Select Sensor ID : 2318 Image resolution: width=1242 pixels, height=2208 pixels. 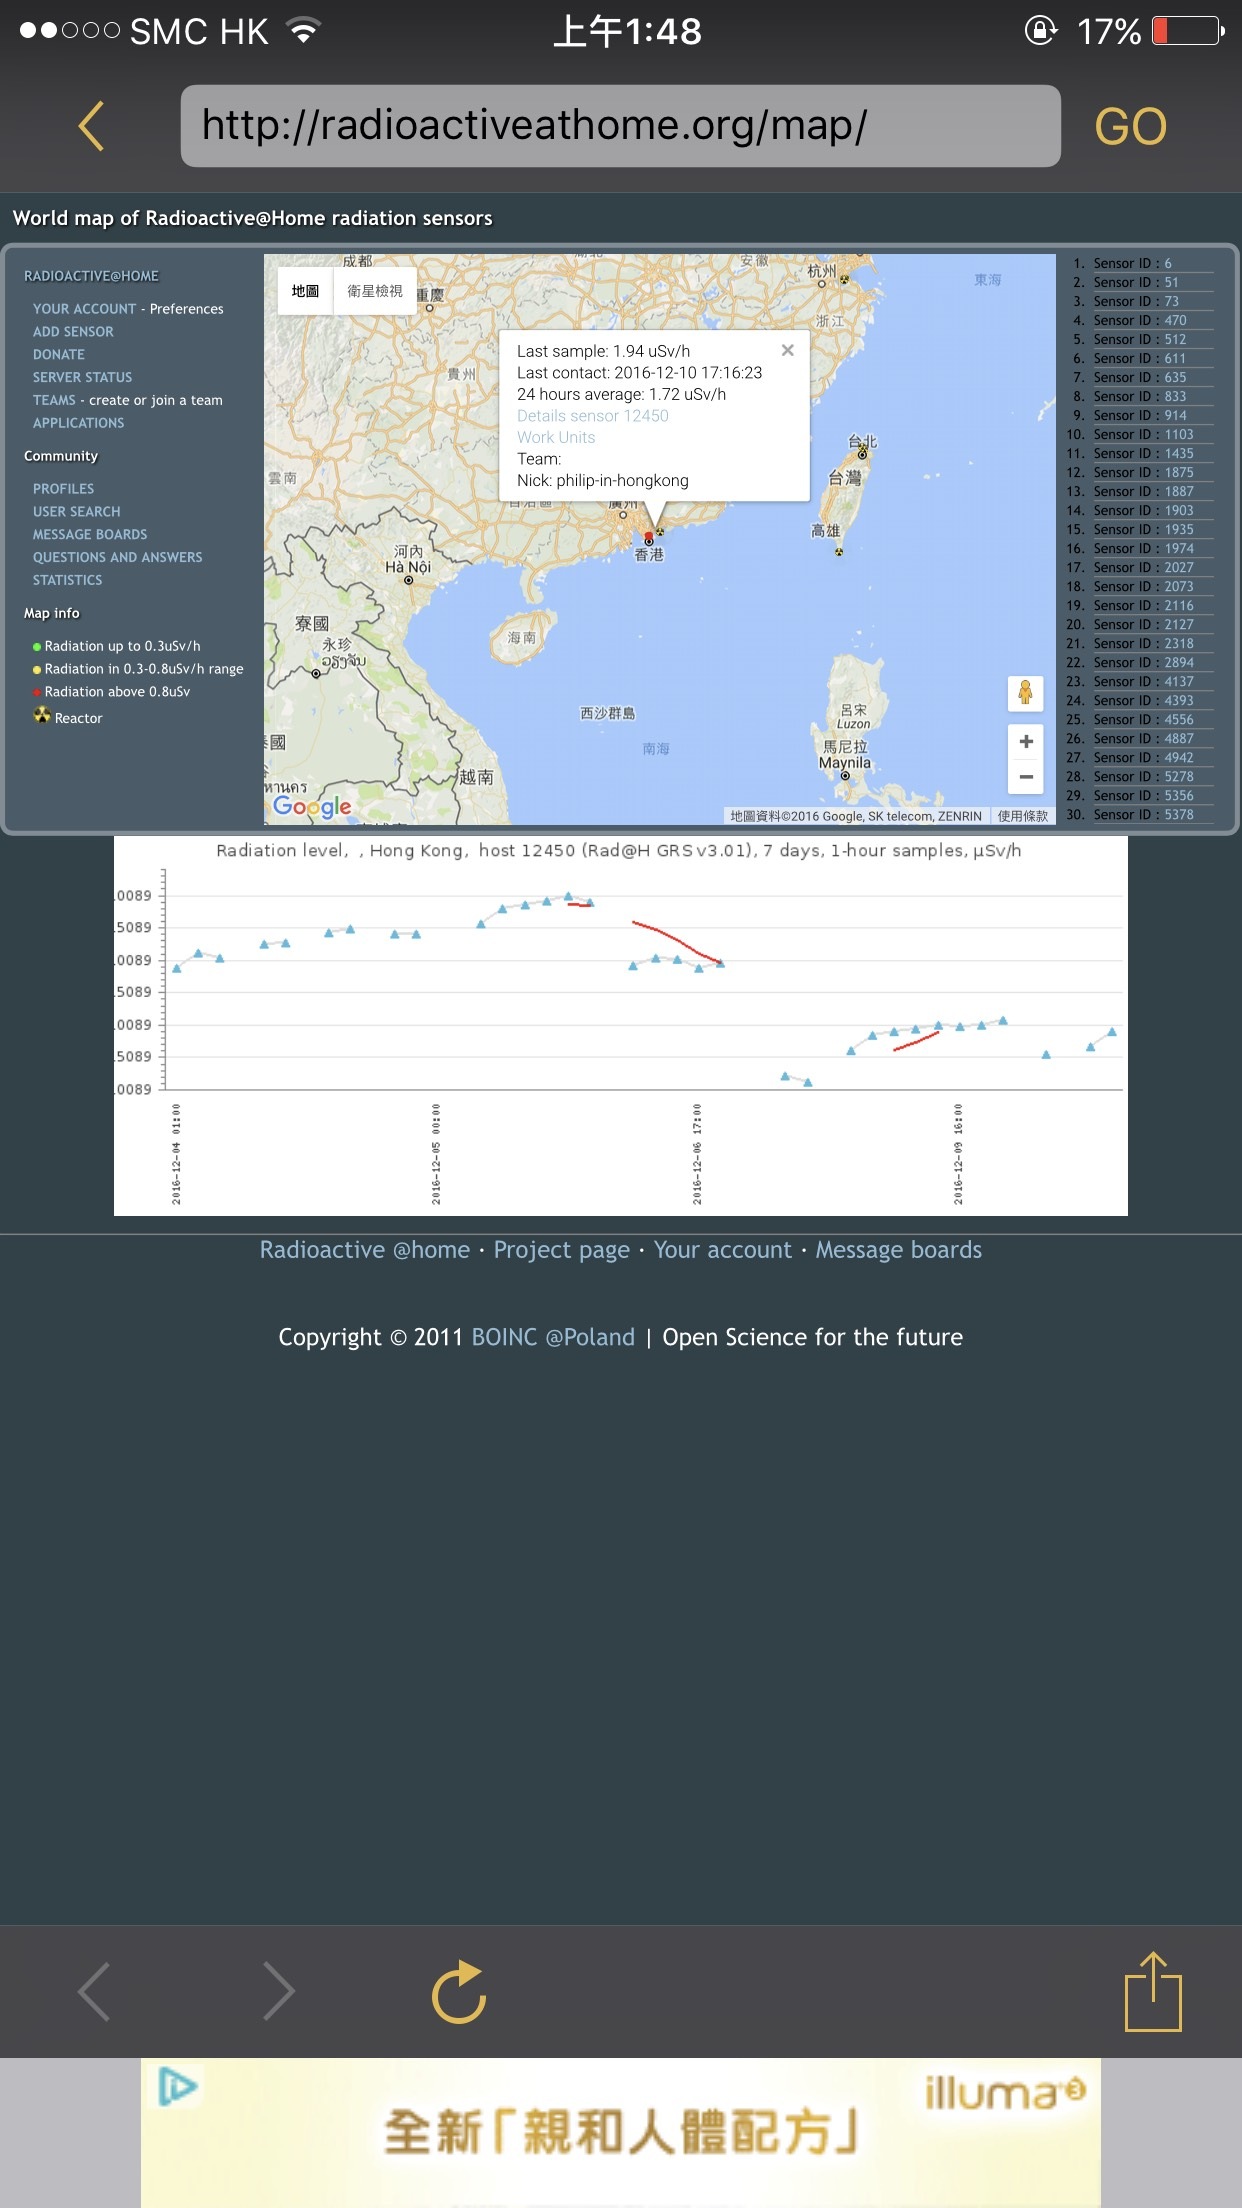click(x=1143, y=643)
